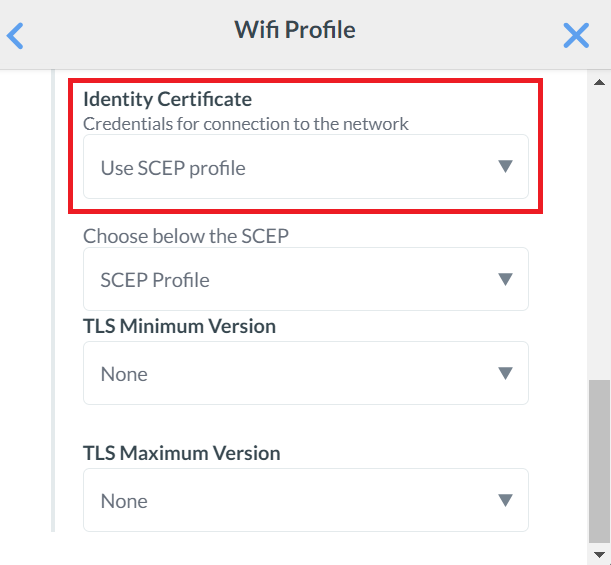Screen dimensions: 611x565
Task: Click the Identity Certificate dropdown arrow
Action: point(505,167)
